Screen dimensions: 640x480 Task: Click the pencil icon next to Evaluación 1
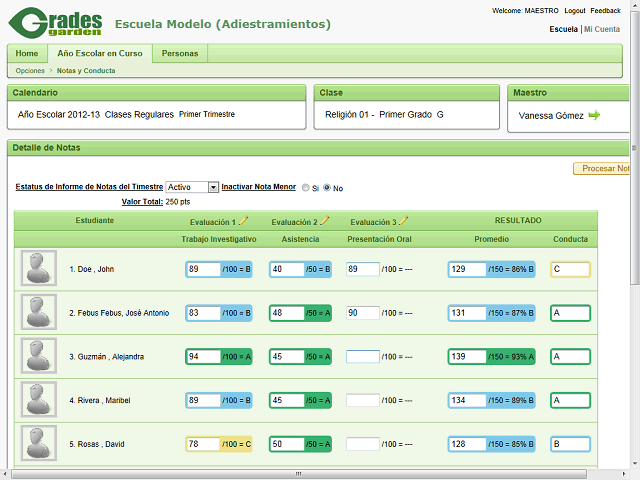tap(243, 221)
